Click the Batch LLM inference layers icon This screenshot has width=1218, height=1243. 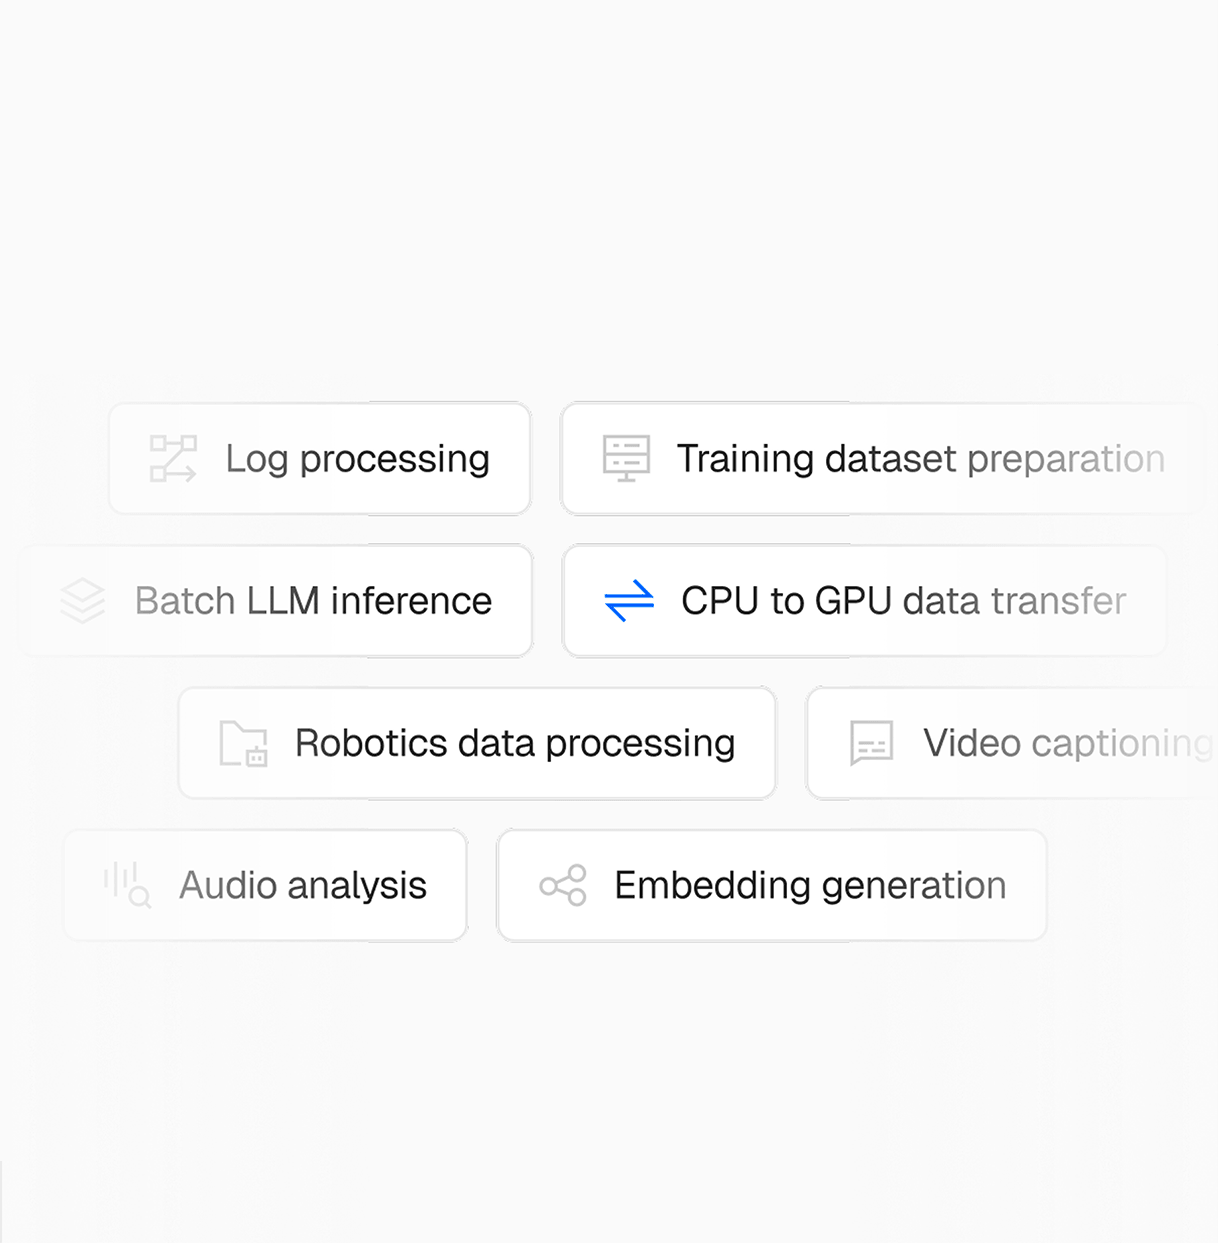click(82, 601)
